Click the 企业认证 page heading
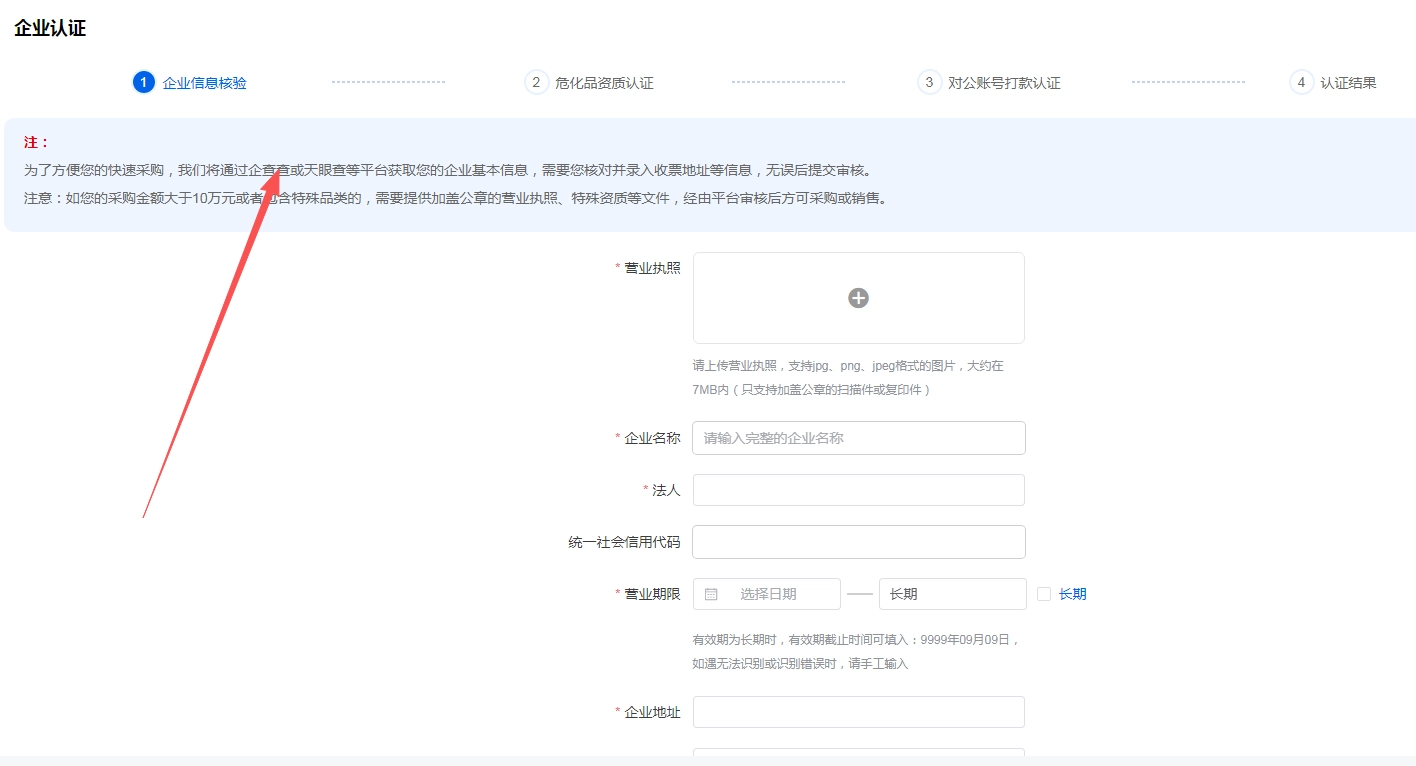 pos(50,28)
